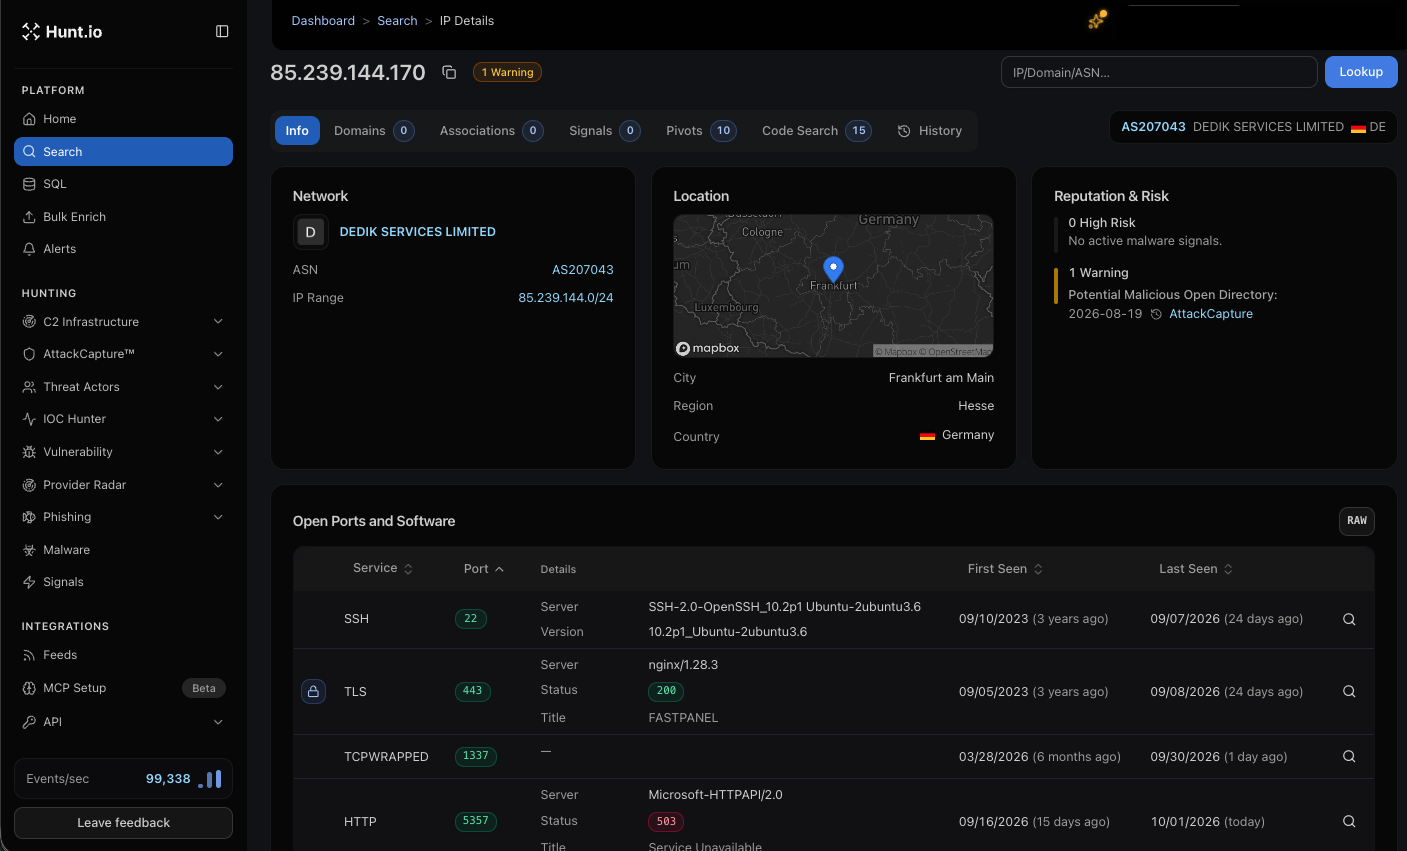Image resolution: width=1407 pixels, height=851 pixels.
Task: Sort table by Last Seen
Action: coord(1196,568)
